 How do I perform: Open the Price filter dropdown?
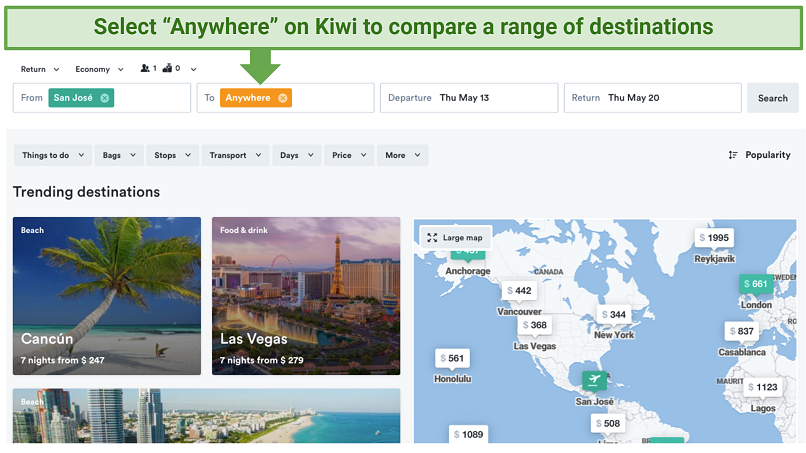point(349,155)
